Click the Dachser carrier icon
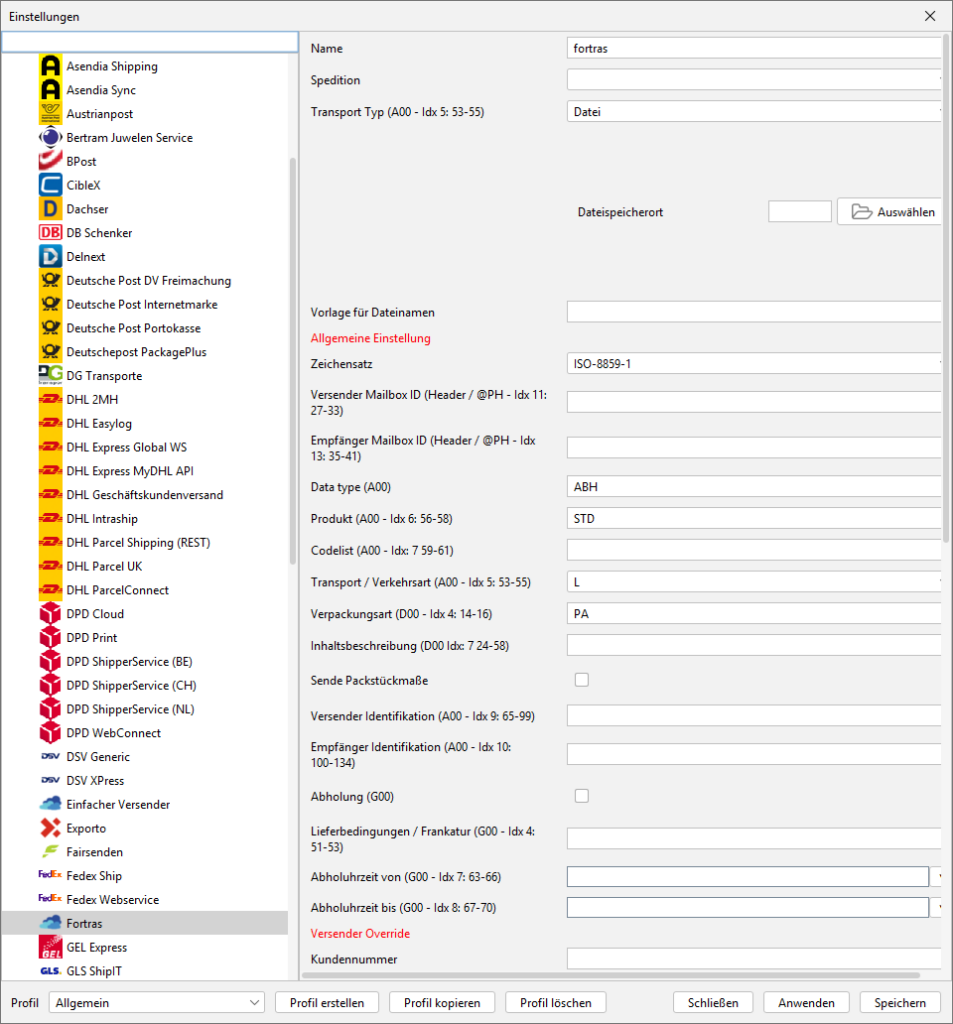 pos(51,209)
